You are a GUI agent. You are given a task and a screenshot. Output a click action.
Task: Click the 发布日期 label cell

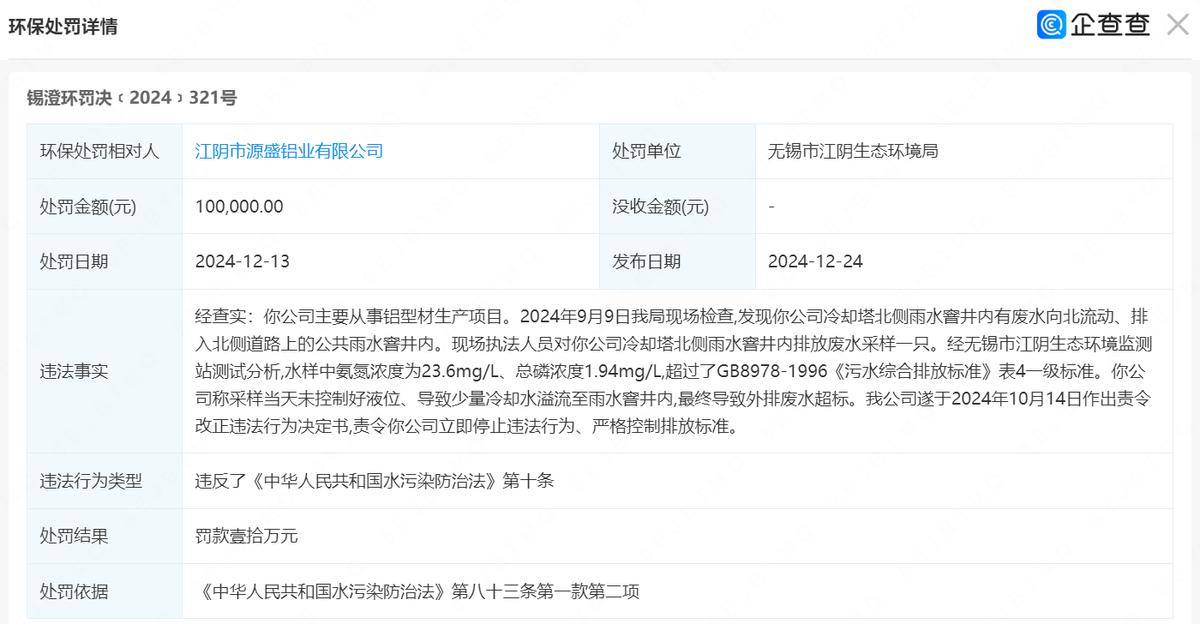pyautogui.click(x=677, y=262)
